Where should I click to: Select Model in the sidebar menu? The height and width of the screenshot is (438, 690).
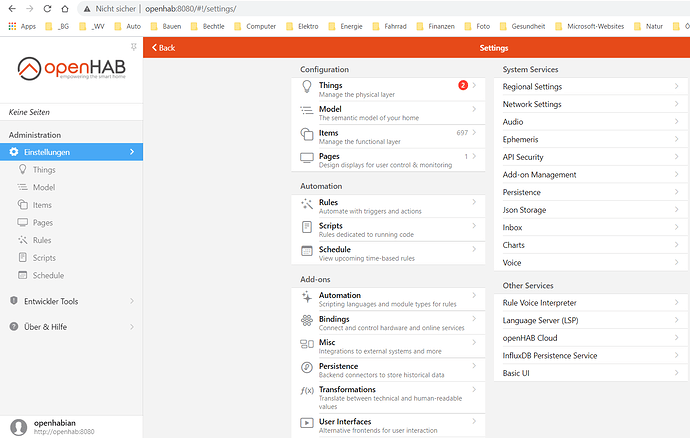coord(71,187)
